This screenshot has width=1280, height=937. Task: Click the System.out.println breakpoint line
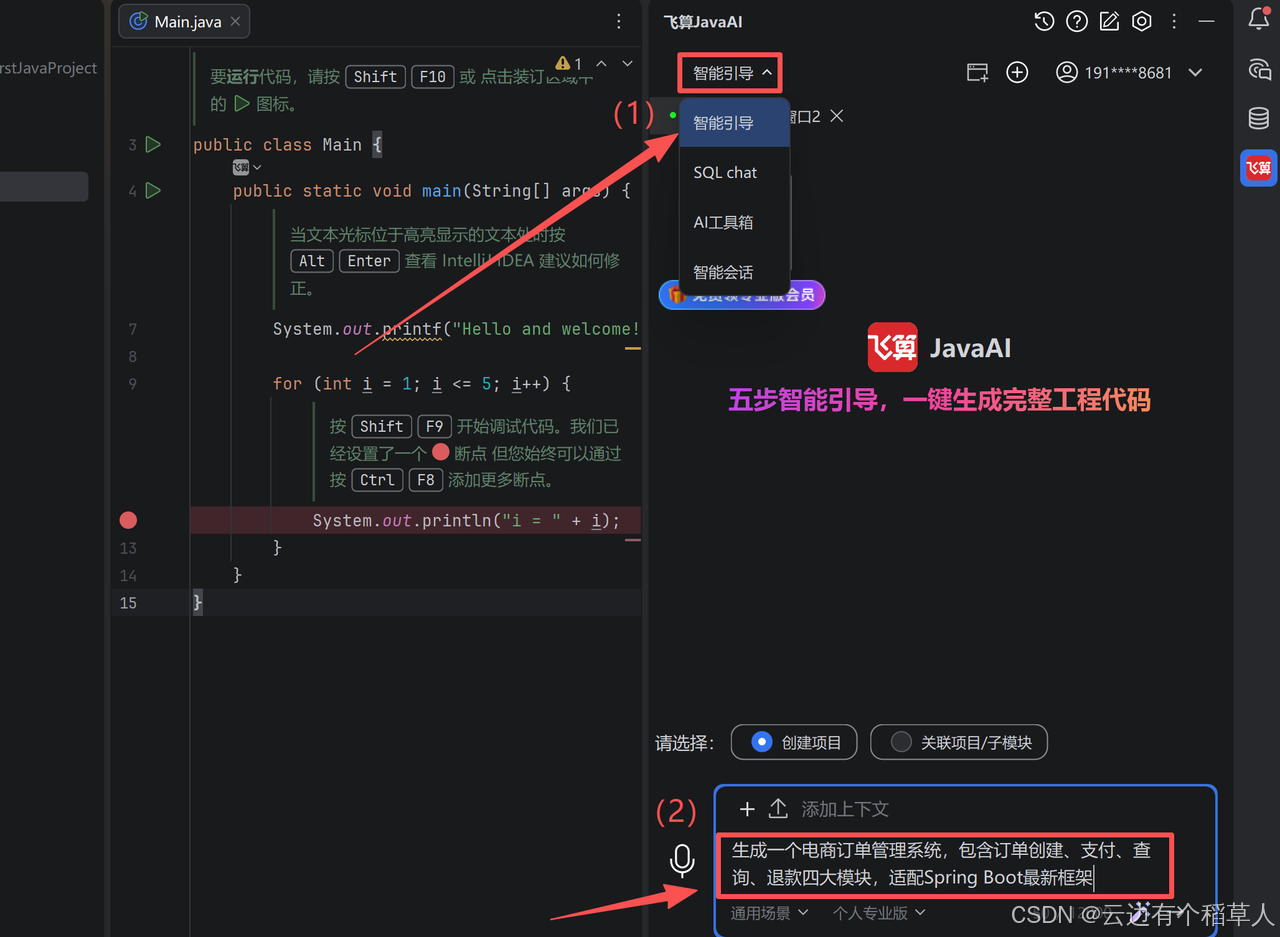click(x=466, y=520)
